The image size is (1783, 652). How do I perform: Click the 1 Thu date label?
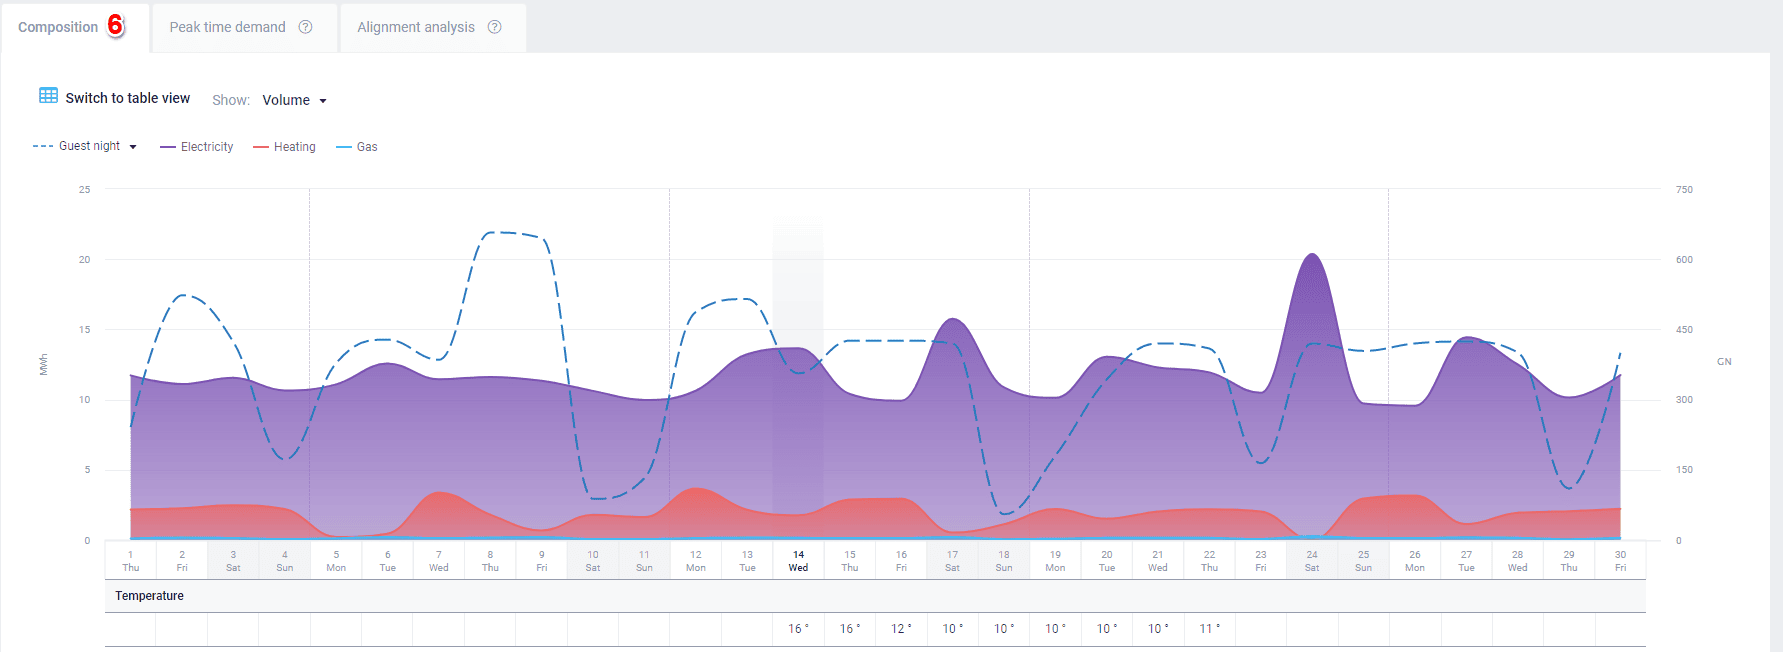(131, 561)
